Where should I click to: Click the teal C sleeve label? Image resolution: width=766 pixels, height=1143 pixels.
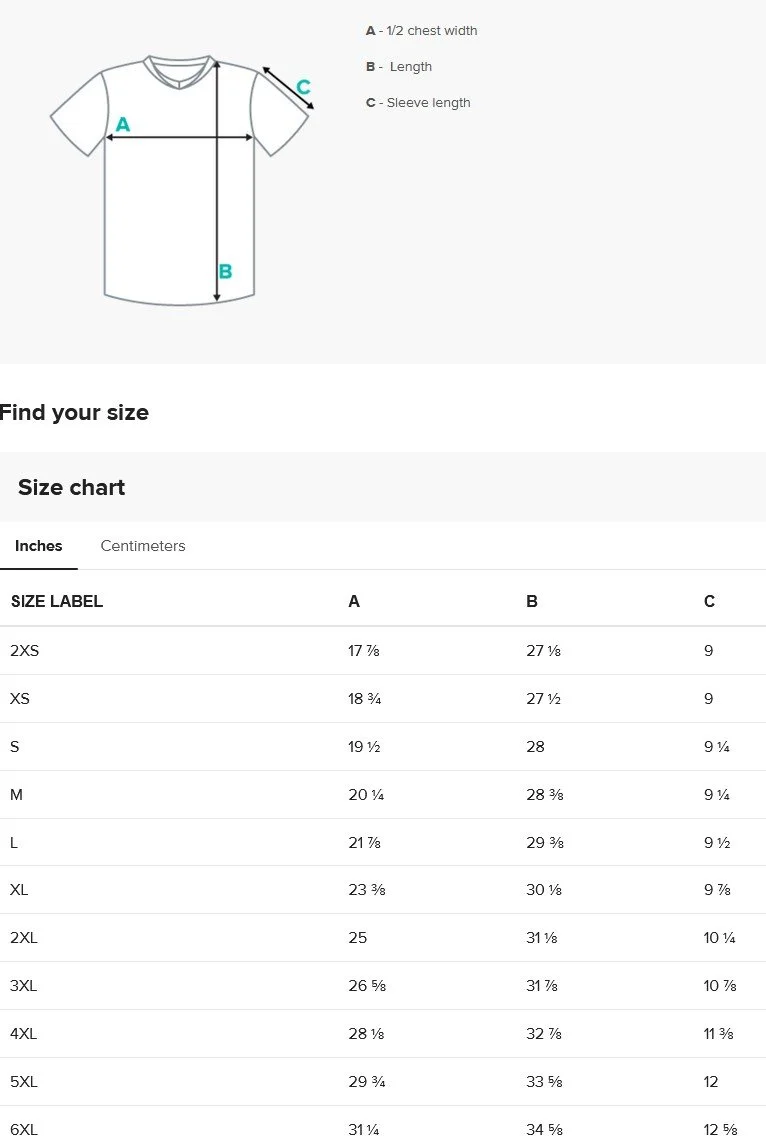(304, 87)
